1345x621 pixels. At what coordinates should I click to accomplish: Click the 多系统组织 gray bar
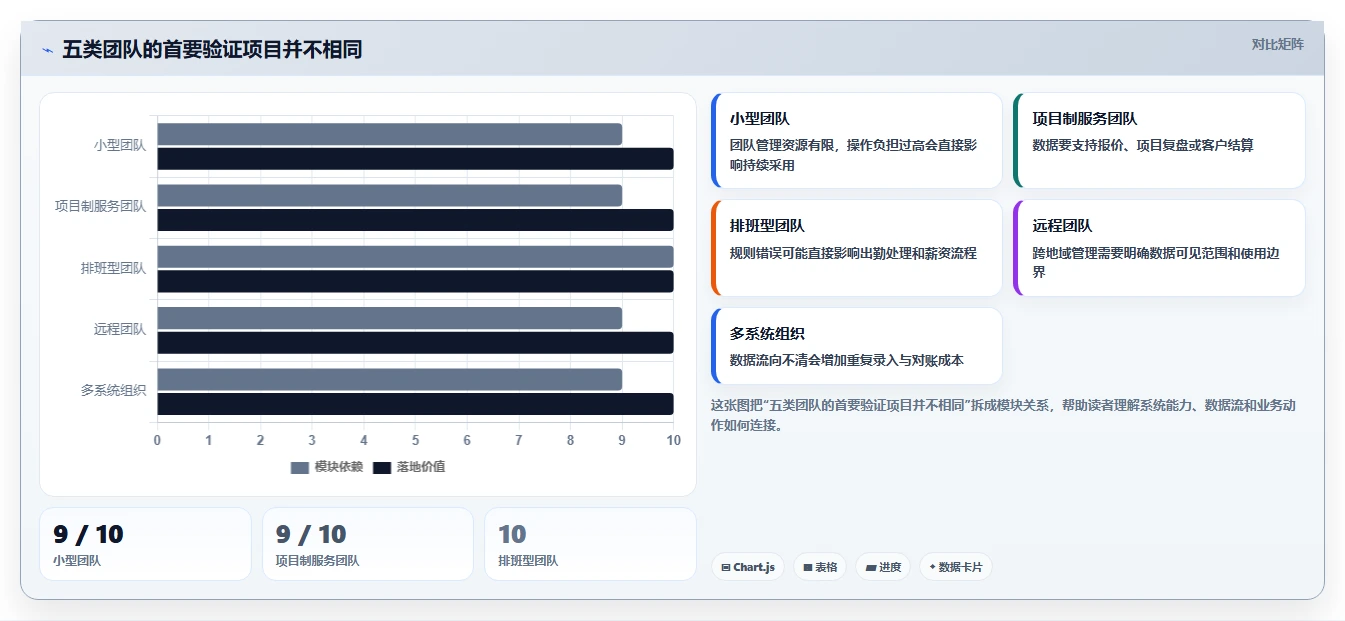[389, 379]
